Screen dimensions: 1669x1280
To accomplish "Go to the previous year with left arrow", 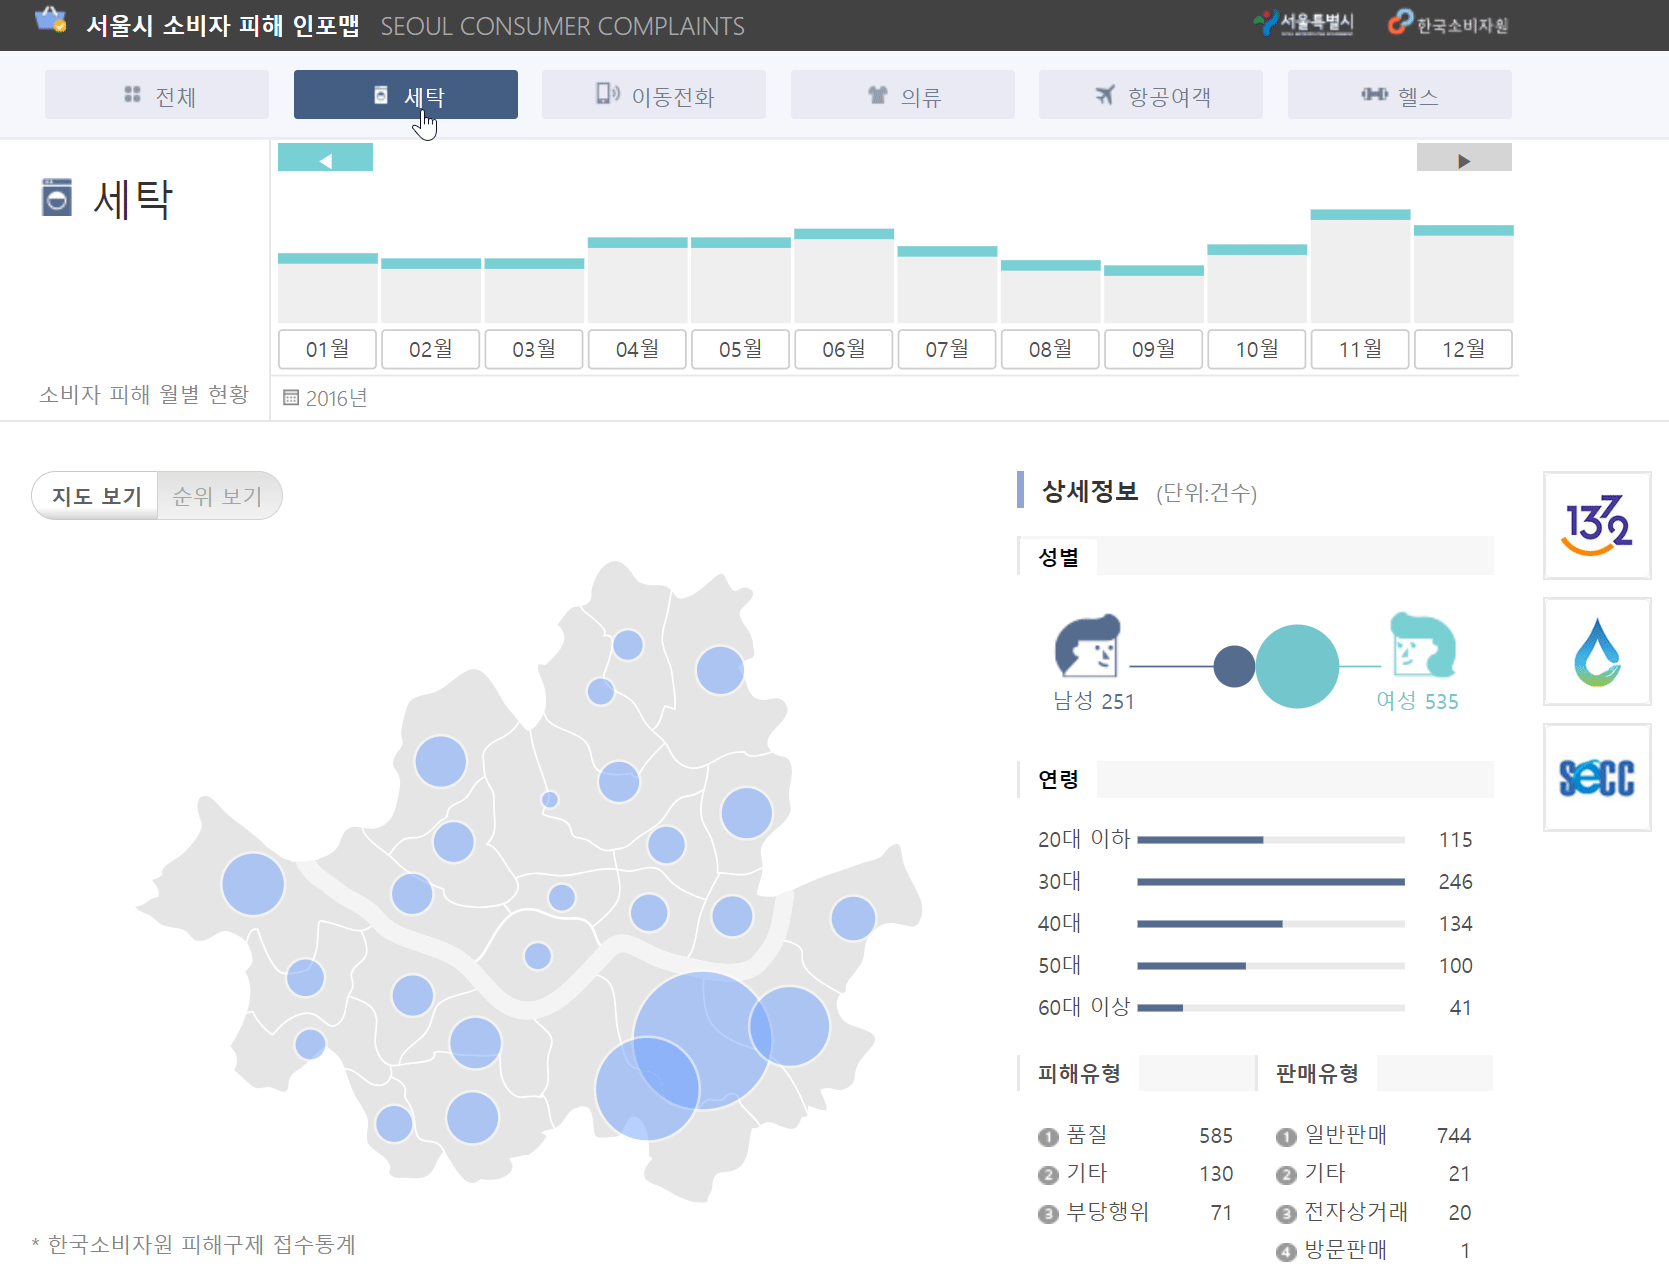I will (324, 157).
